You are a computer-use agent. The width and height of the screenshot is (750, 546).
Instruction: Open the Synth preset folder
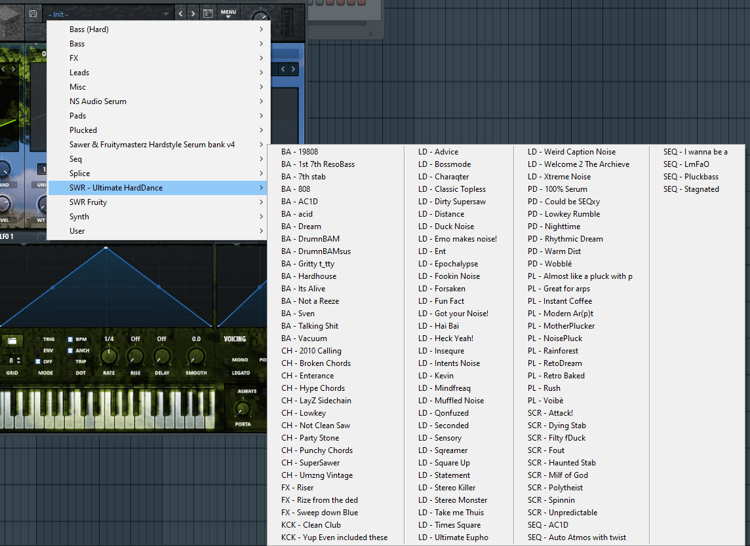click(x=159, y=216)
